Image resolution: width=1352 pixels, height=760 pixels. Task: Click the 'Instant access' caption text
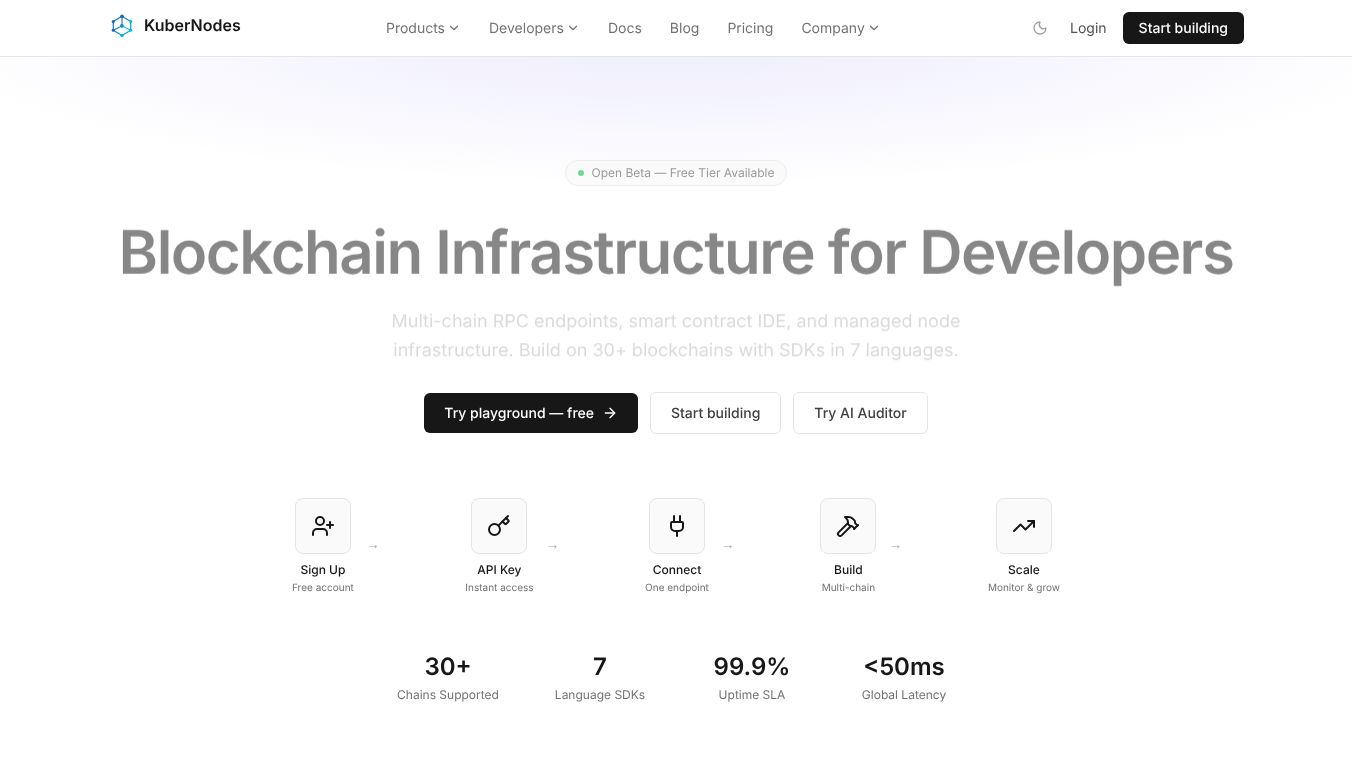click(499, 588)
